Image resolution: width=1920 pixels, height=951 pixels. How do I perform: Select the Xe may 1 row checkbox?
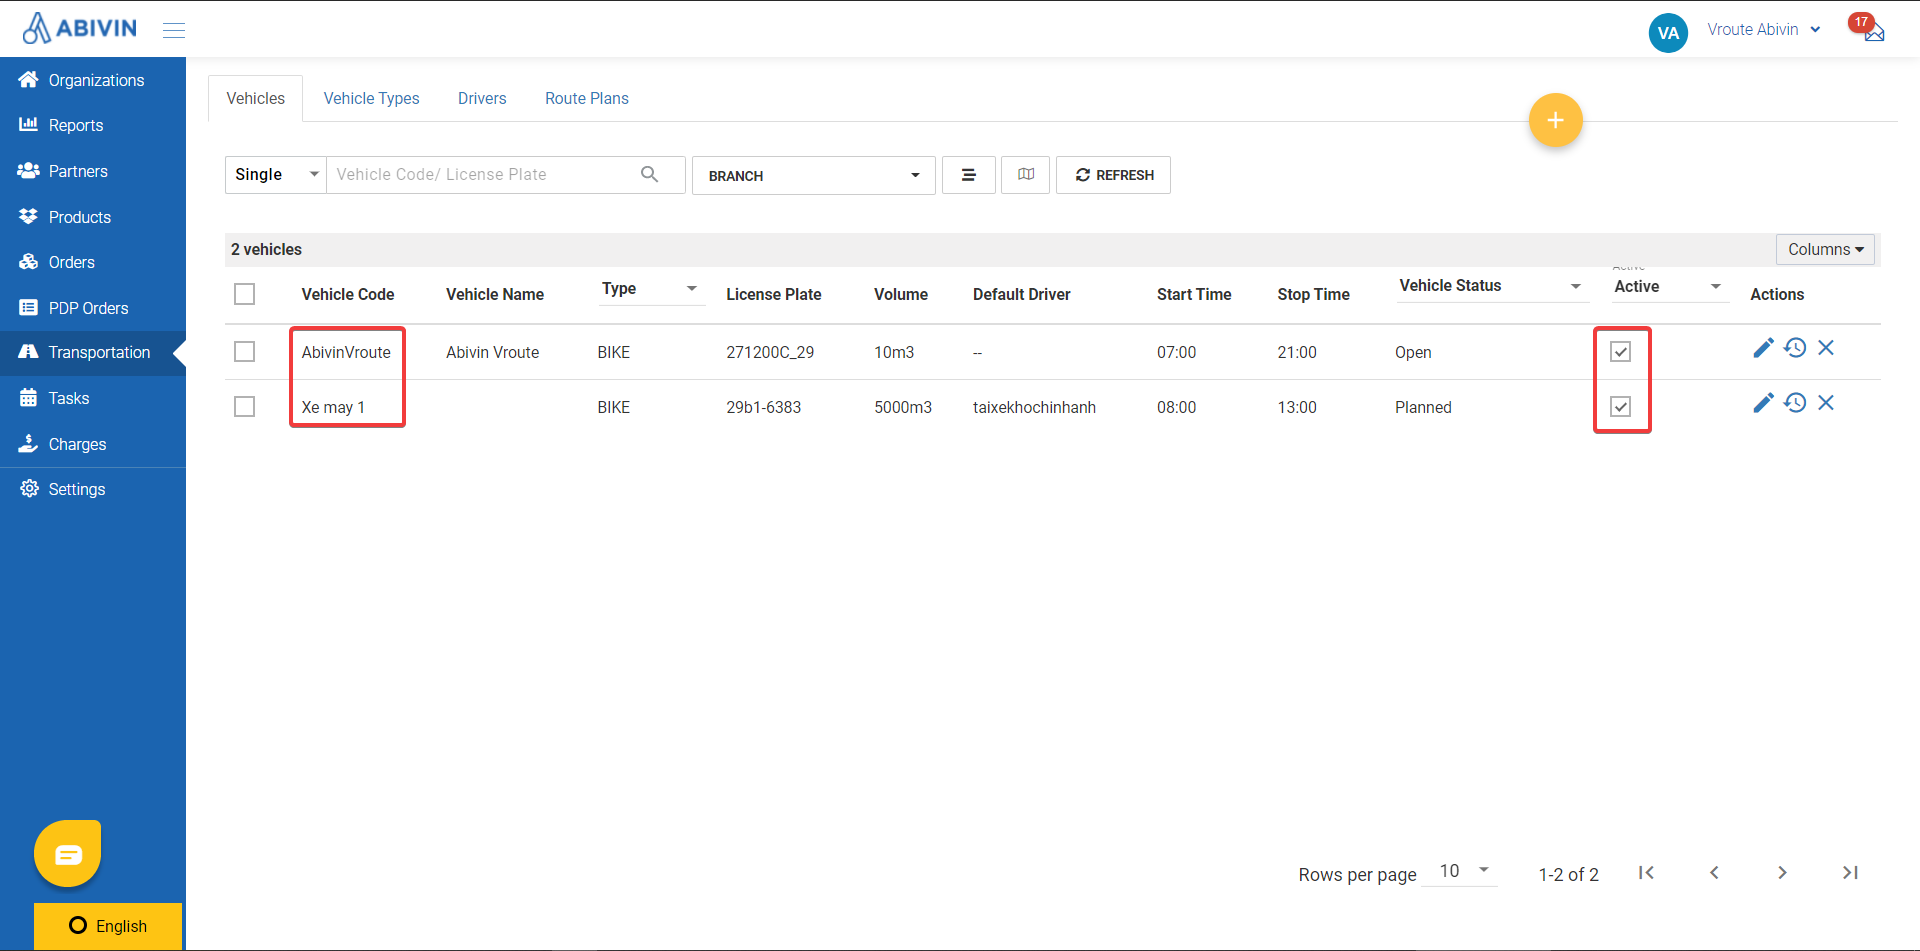coord(244,407)
